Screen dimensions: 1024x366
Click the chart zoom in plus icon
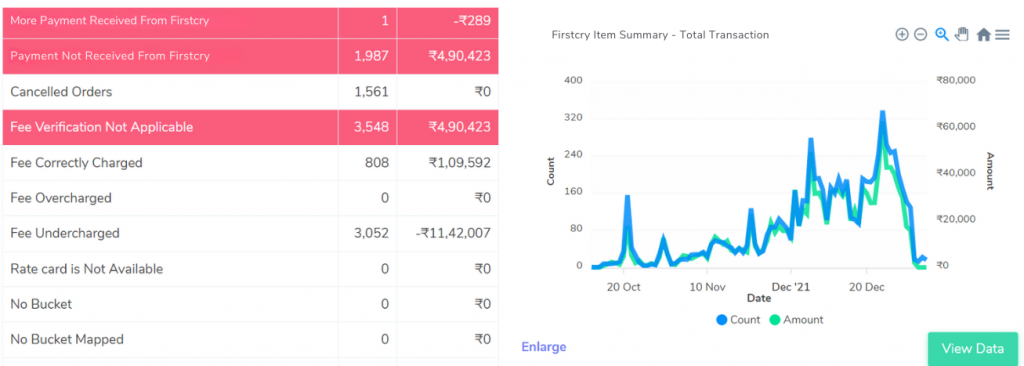click(x=901, y=35)
